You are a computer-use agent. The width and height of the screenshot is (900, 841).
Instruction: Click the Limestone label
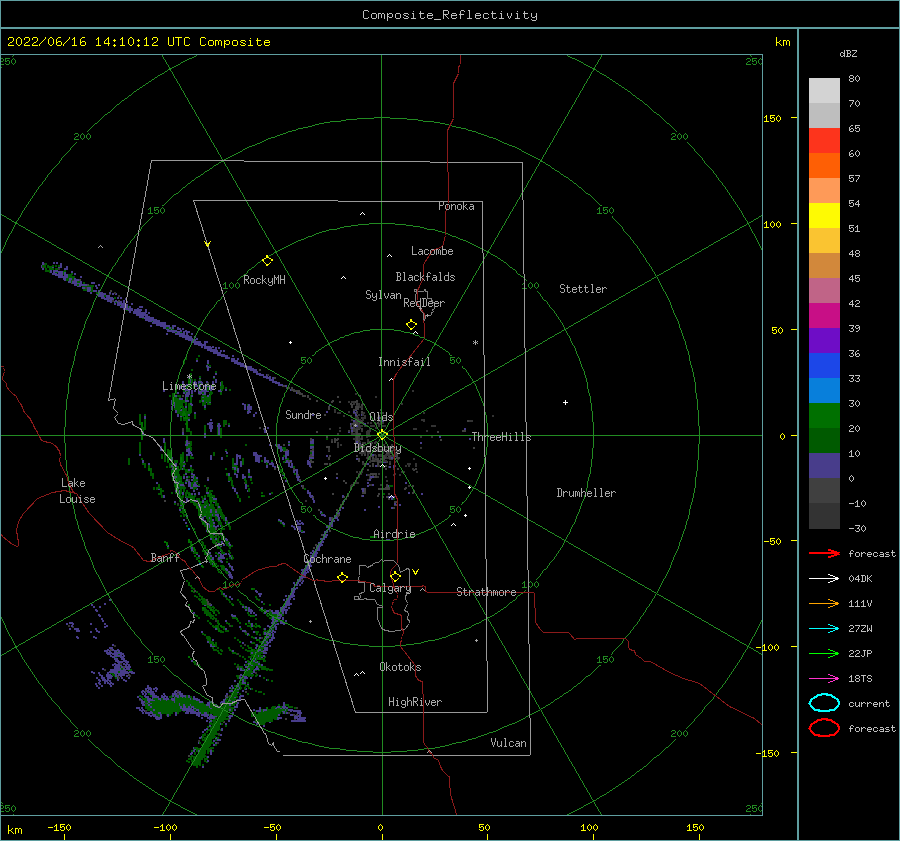click(x=189, y=386)
